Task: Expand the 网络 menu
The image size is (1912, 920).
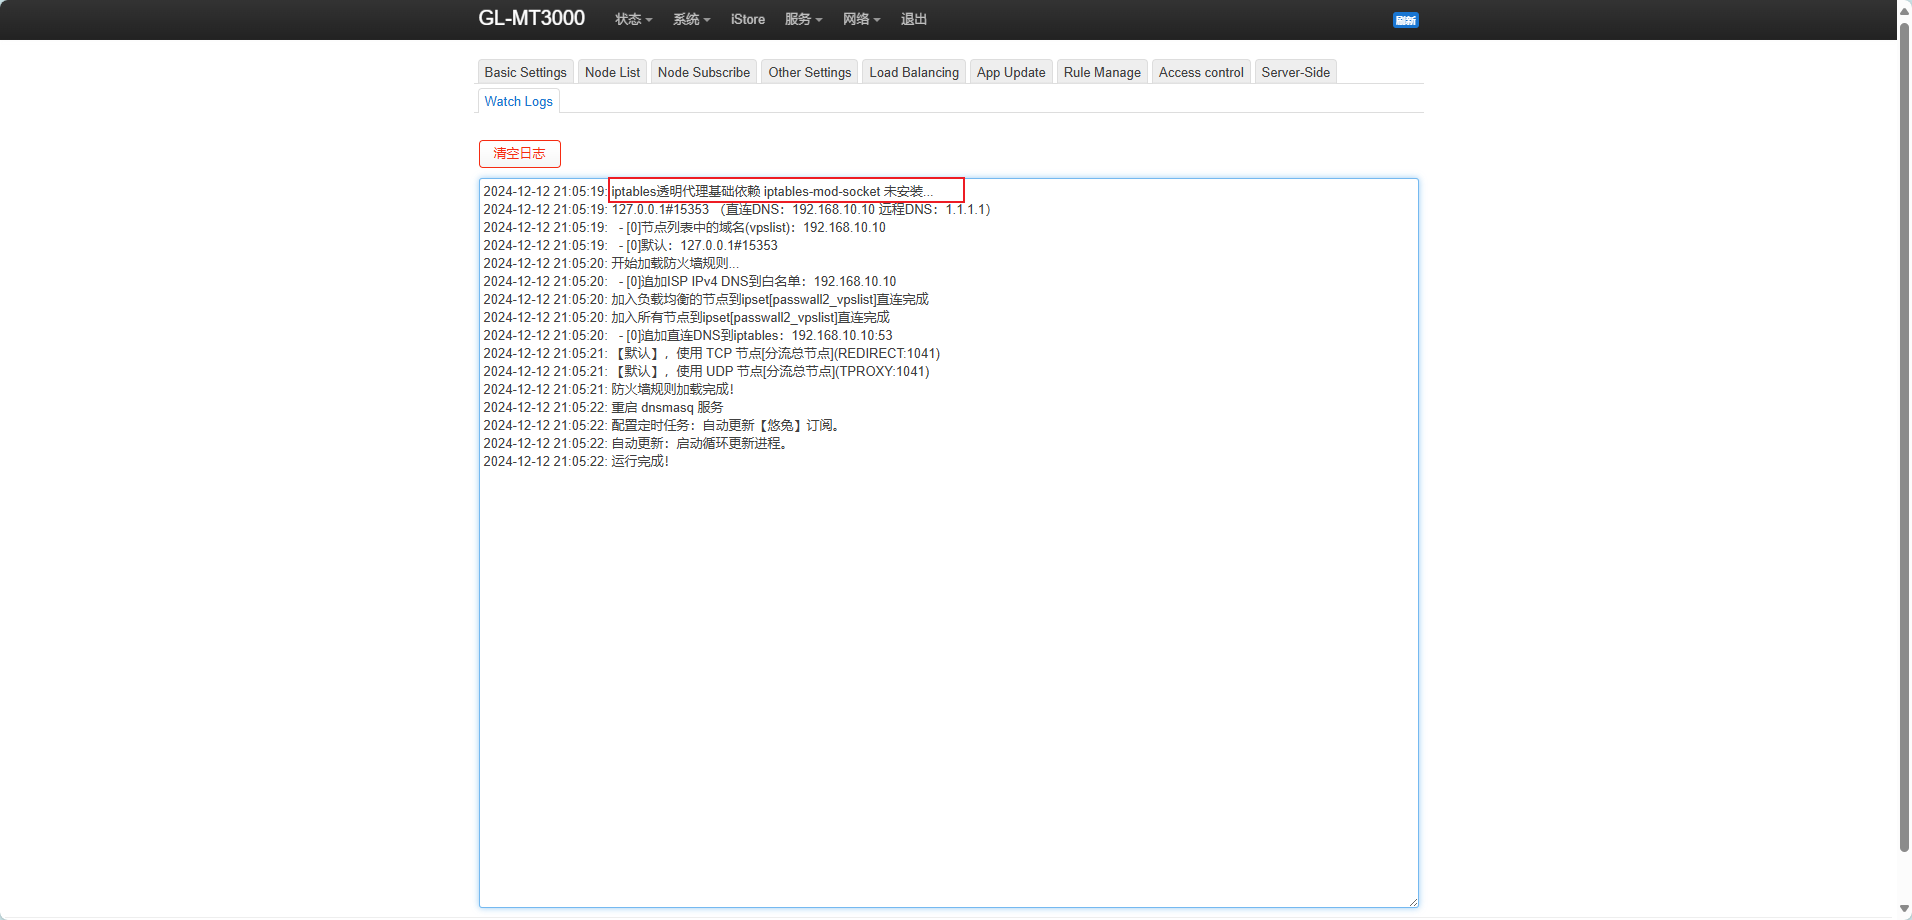Action: tap(861, 19)
